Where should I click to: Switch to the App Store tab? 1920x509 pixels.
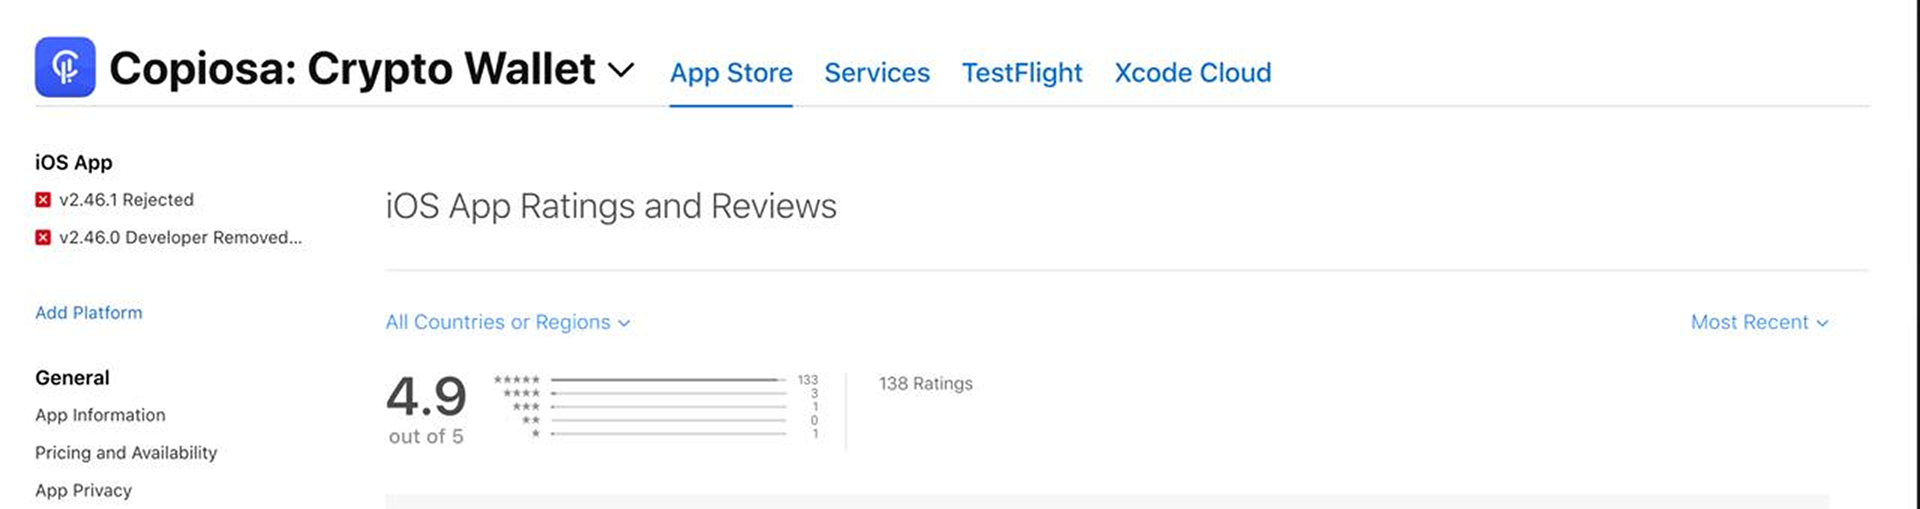[x=731, y=73]
